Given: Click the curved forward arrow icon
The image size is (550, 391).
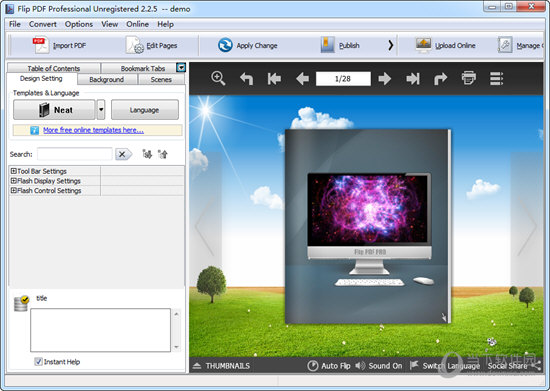Looking at the screenshot, I should point(441,79).
